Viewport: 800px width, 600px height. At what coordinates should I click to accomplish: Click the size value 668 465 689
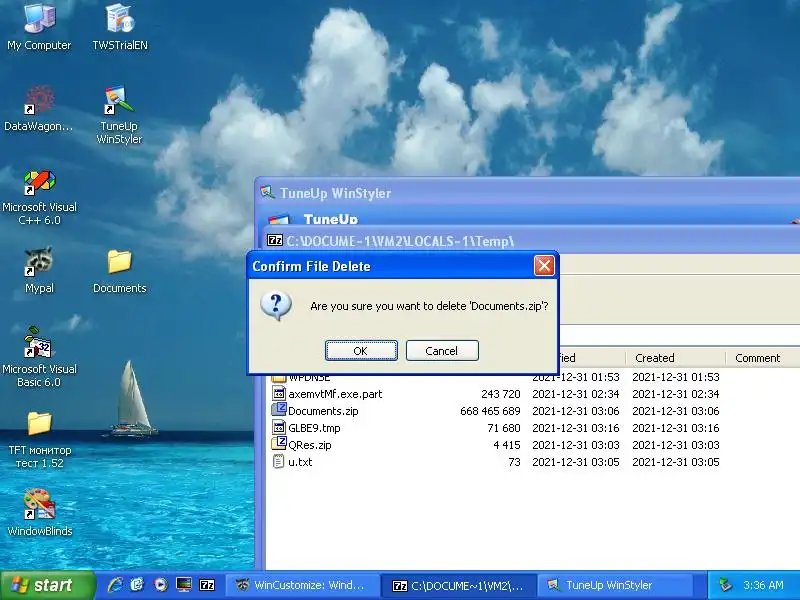[x=490, y=411]
